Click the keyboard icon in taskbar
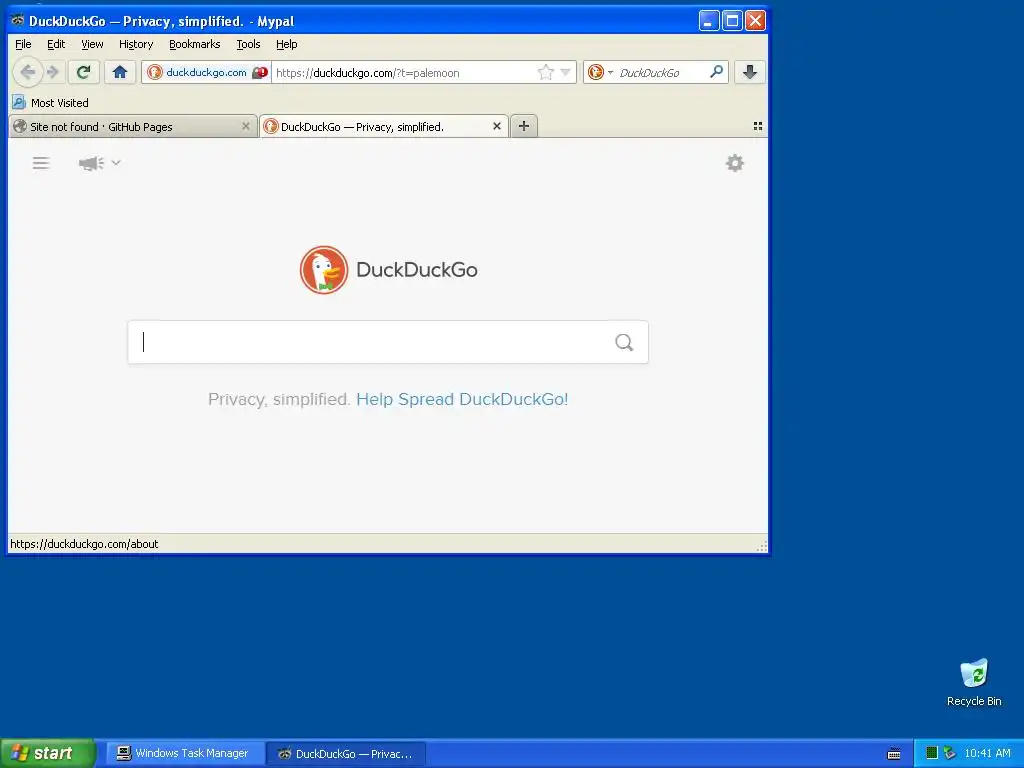 893,754
